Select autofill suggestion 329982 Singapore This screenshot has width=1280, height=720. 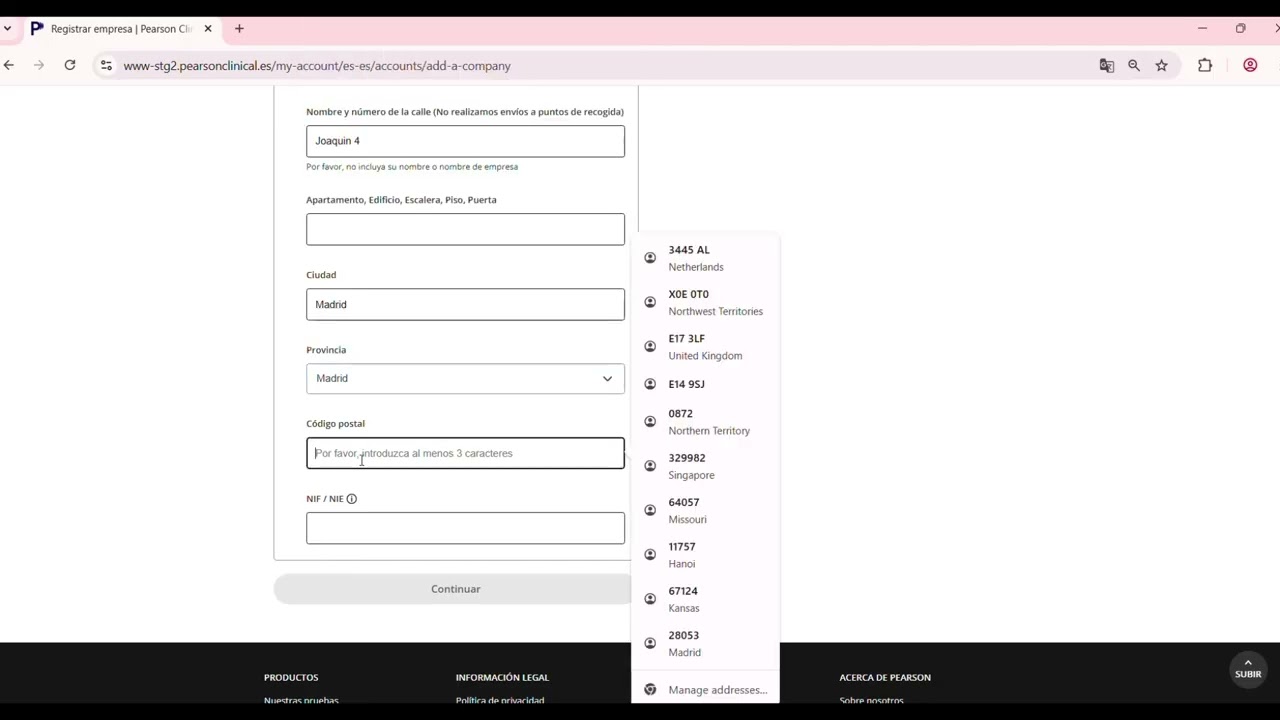coord(705,466)
